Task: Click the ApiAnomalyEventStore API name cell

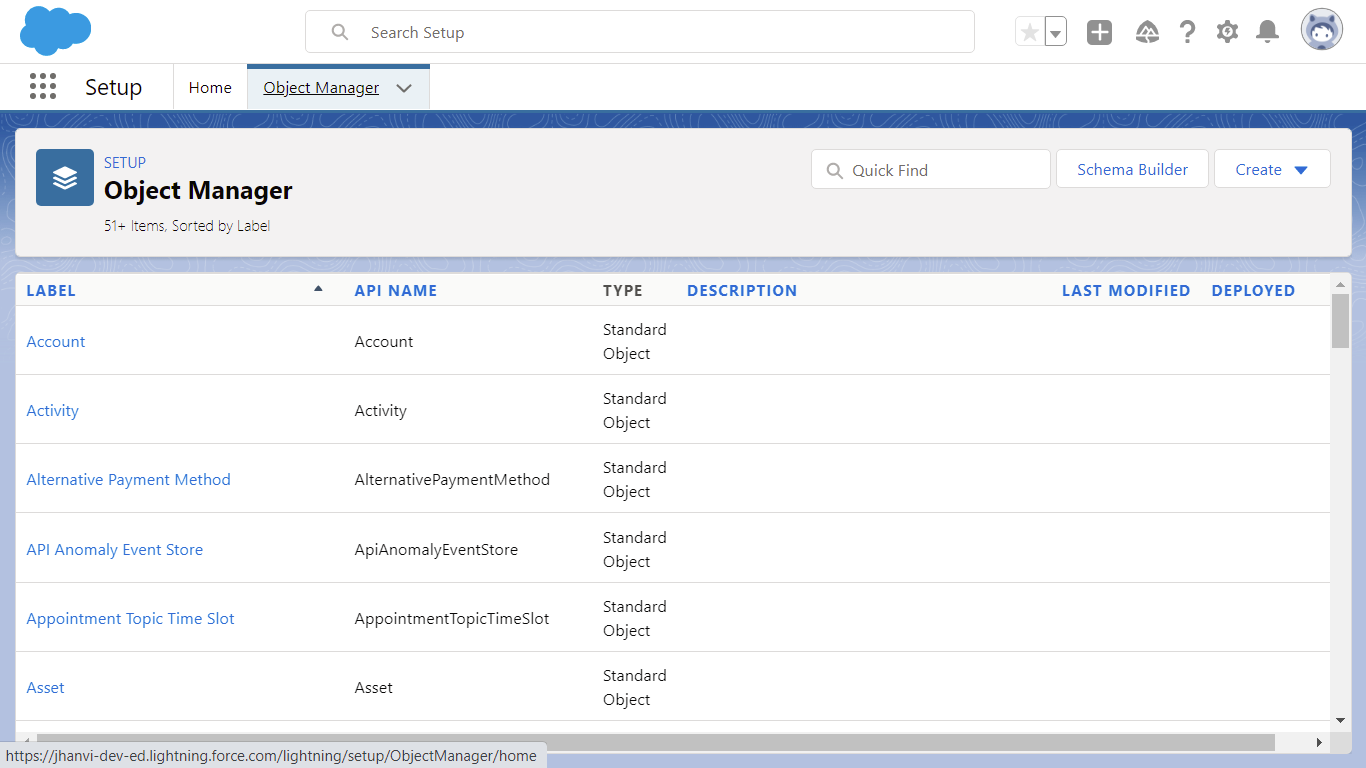Action: coord(436,550)
